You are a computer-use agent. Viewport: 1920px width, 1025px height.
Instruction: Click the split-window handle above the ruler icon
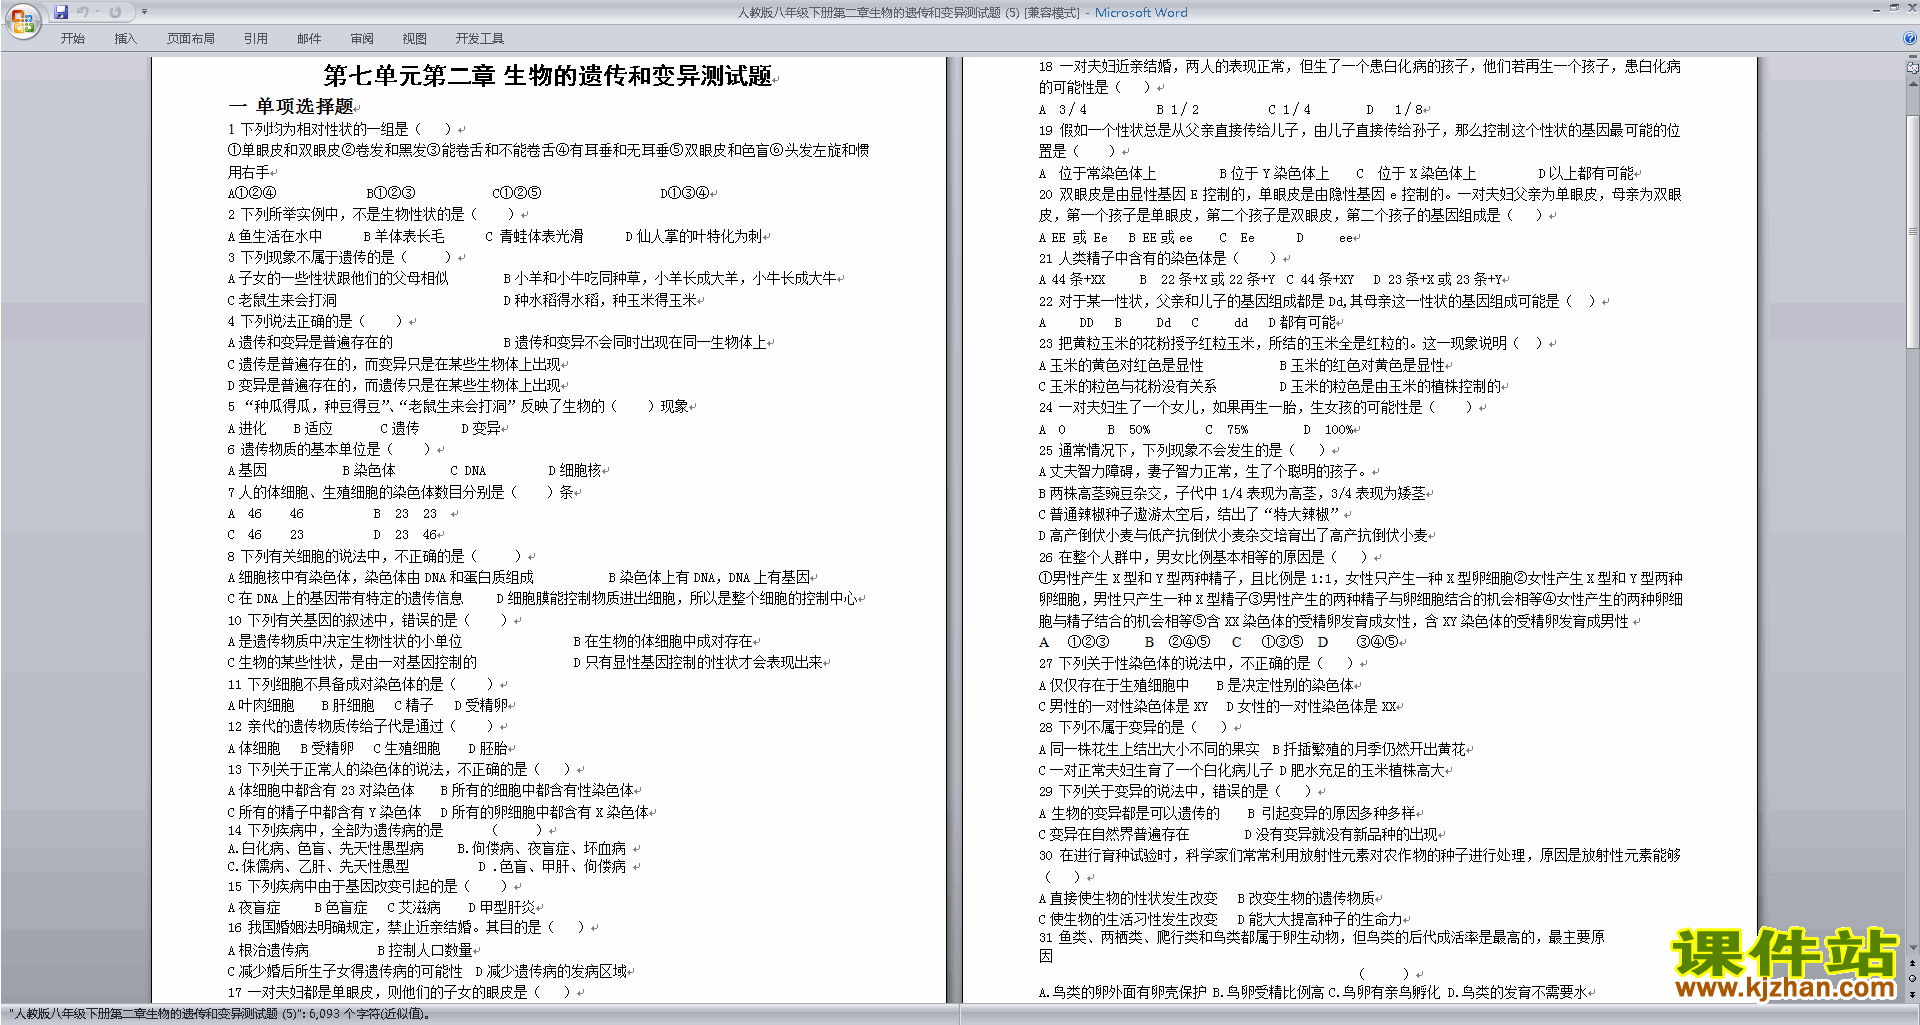pos(1913,59)
